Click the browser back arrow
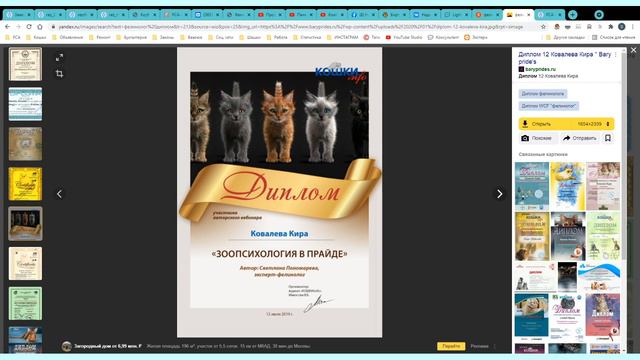This screenshot has height=360, width=640. click(8, 27)
